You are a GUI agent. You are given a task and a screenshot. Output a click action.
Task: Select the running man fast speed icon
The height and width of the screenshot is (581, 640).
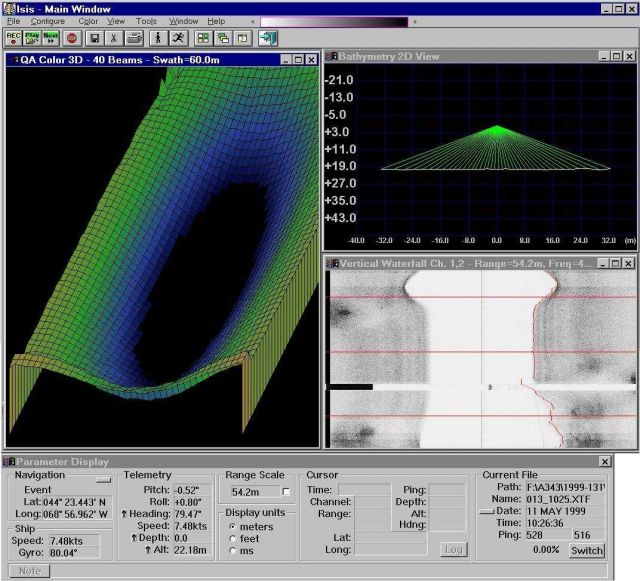[x=178, y=38]
